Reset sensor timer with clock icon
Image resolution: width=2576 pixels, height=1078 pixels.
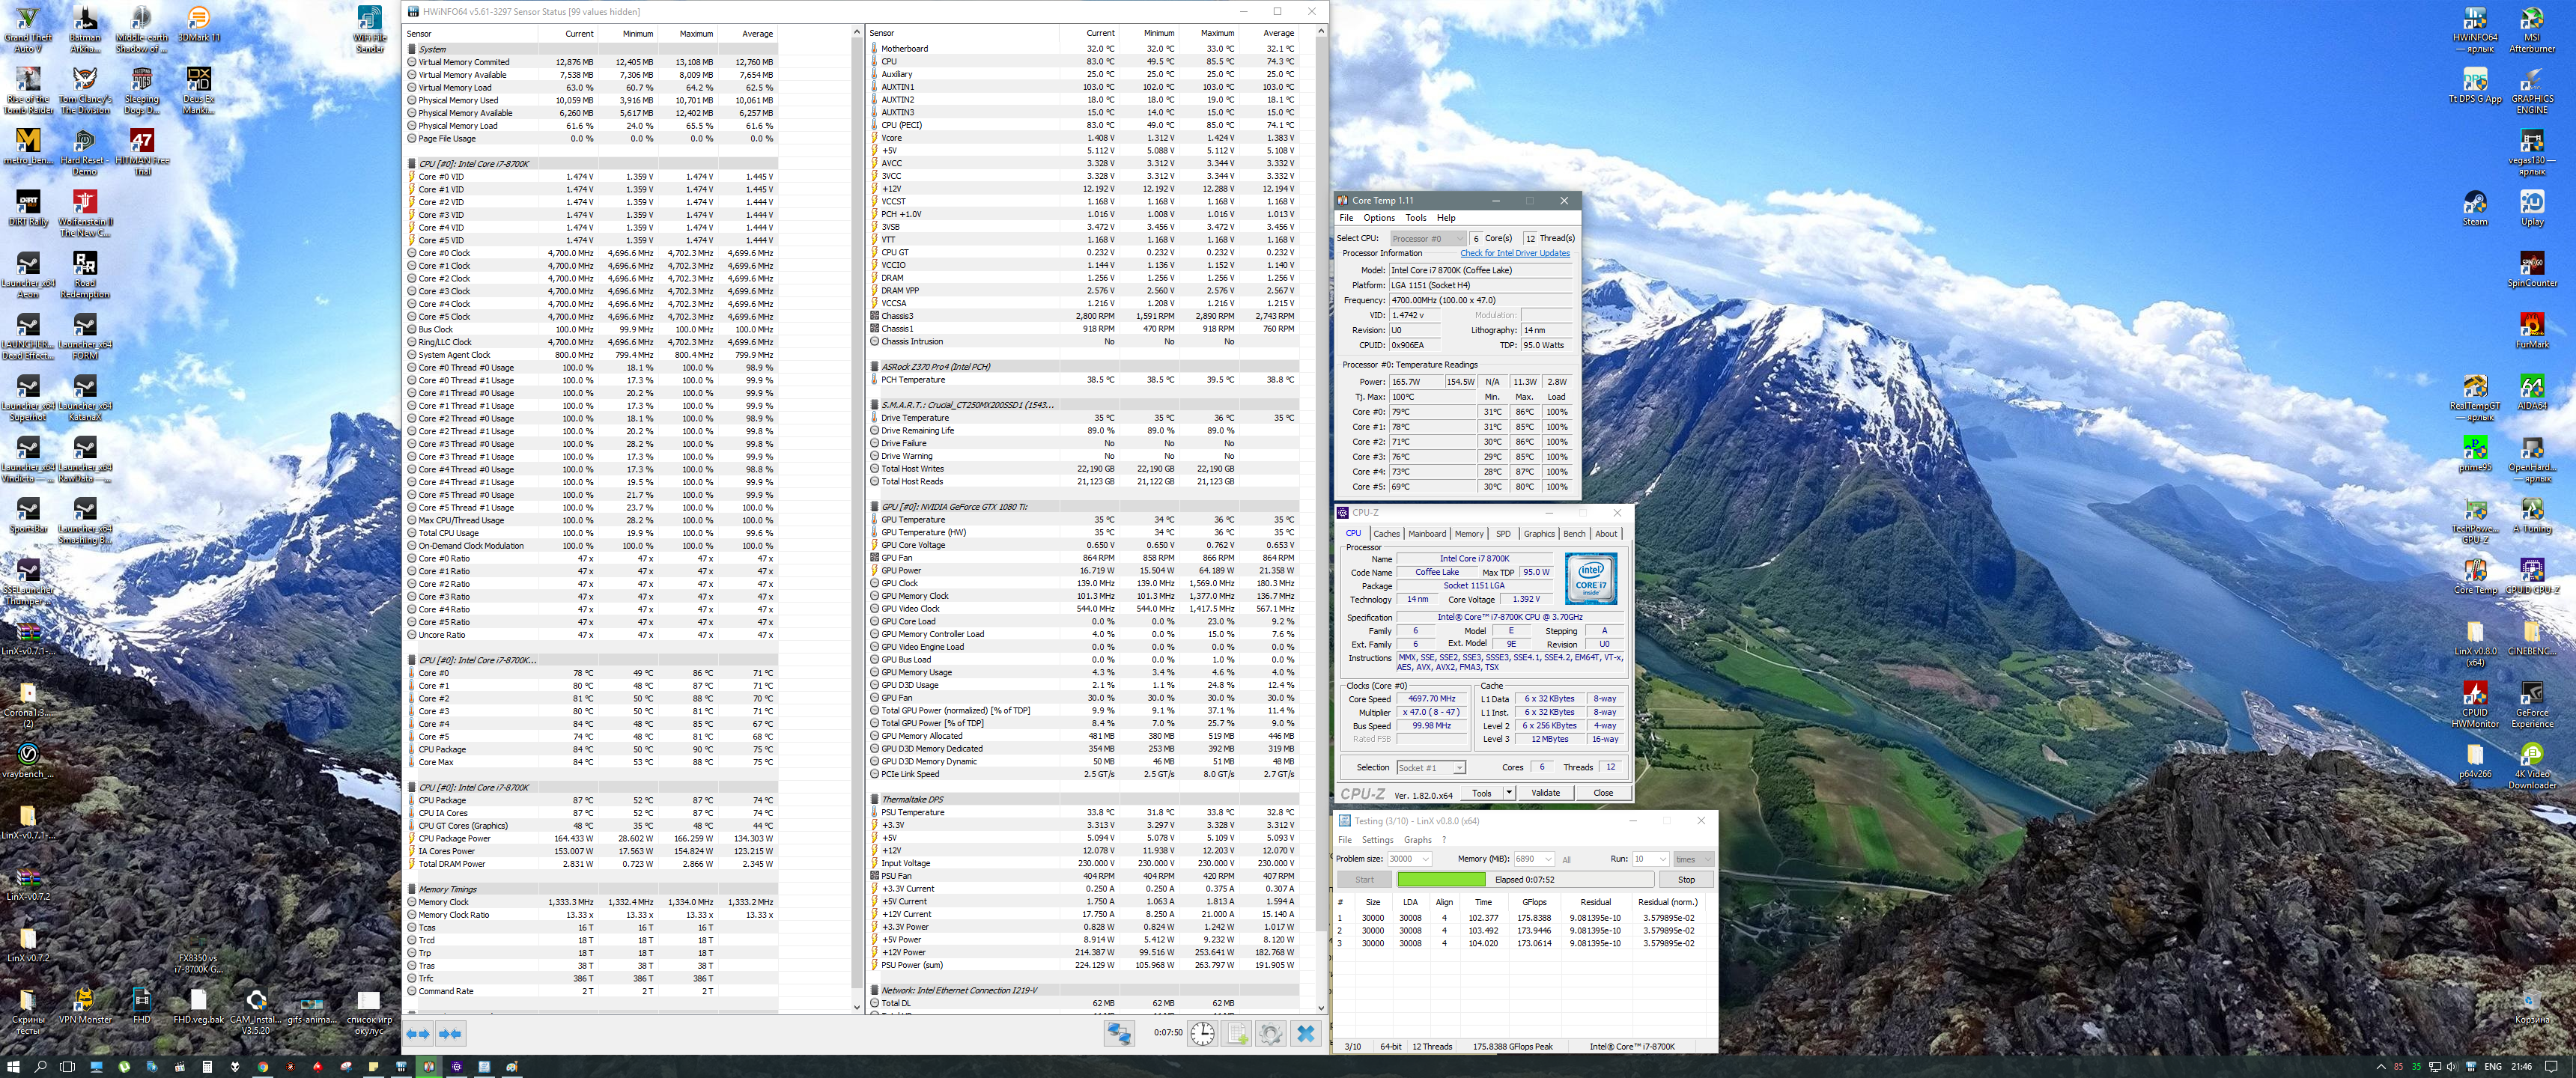click(x=1202, y=1034)
